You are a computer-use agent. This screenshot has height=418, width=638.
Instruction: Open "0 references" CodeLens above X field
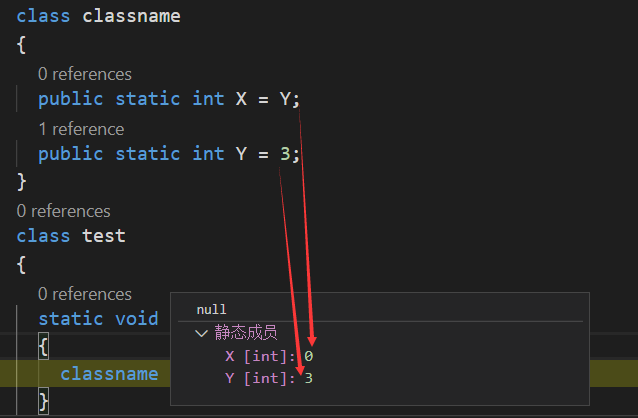85,74
